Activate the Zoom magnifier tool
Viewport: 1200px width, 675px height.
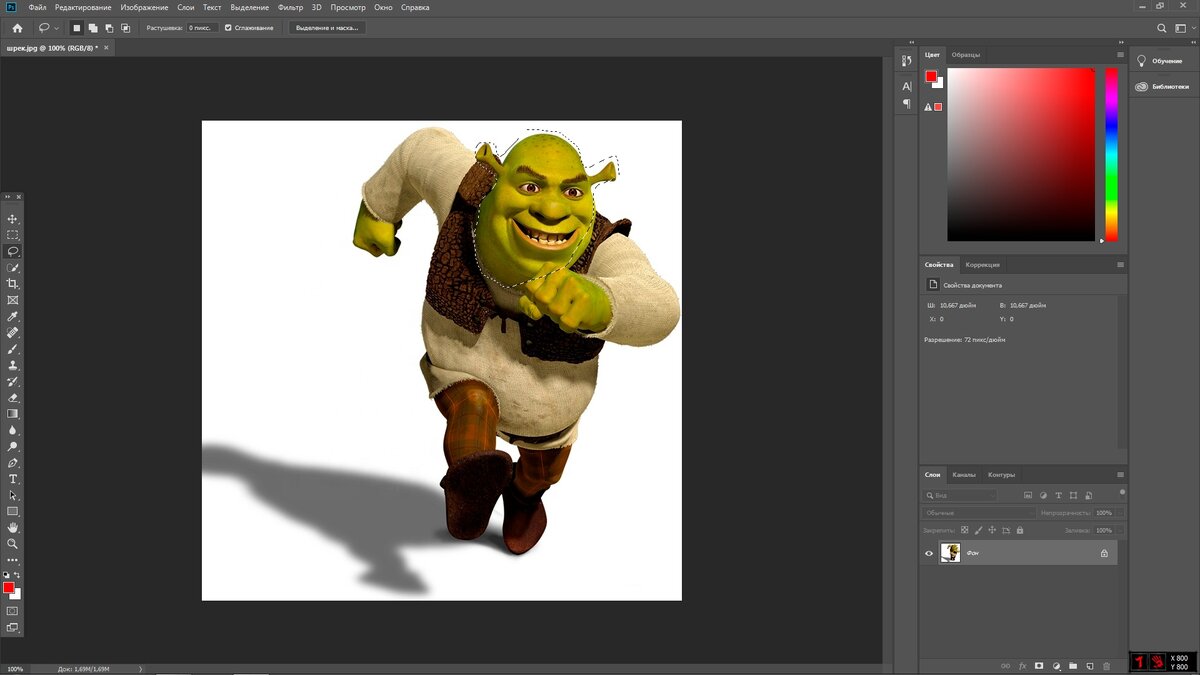click(13, 544)
